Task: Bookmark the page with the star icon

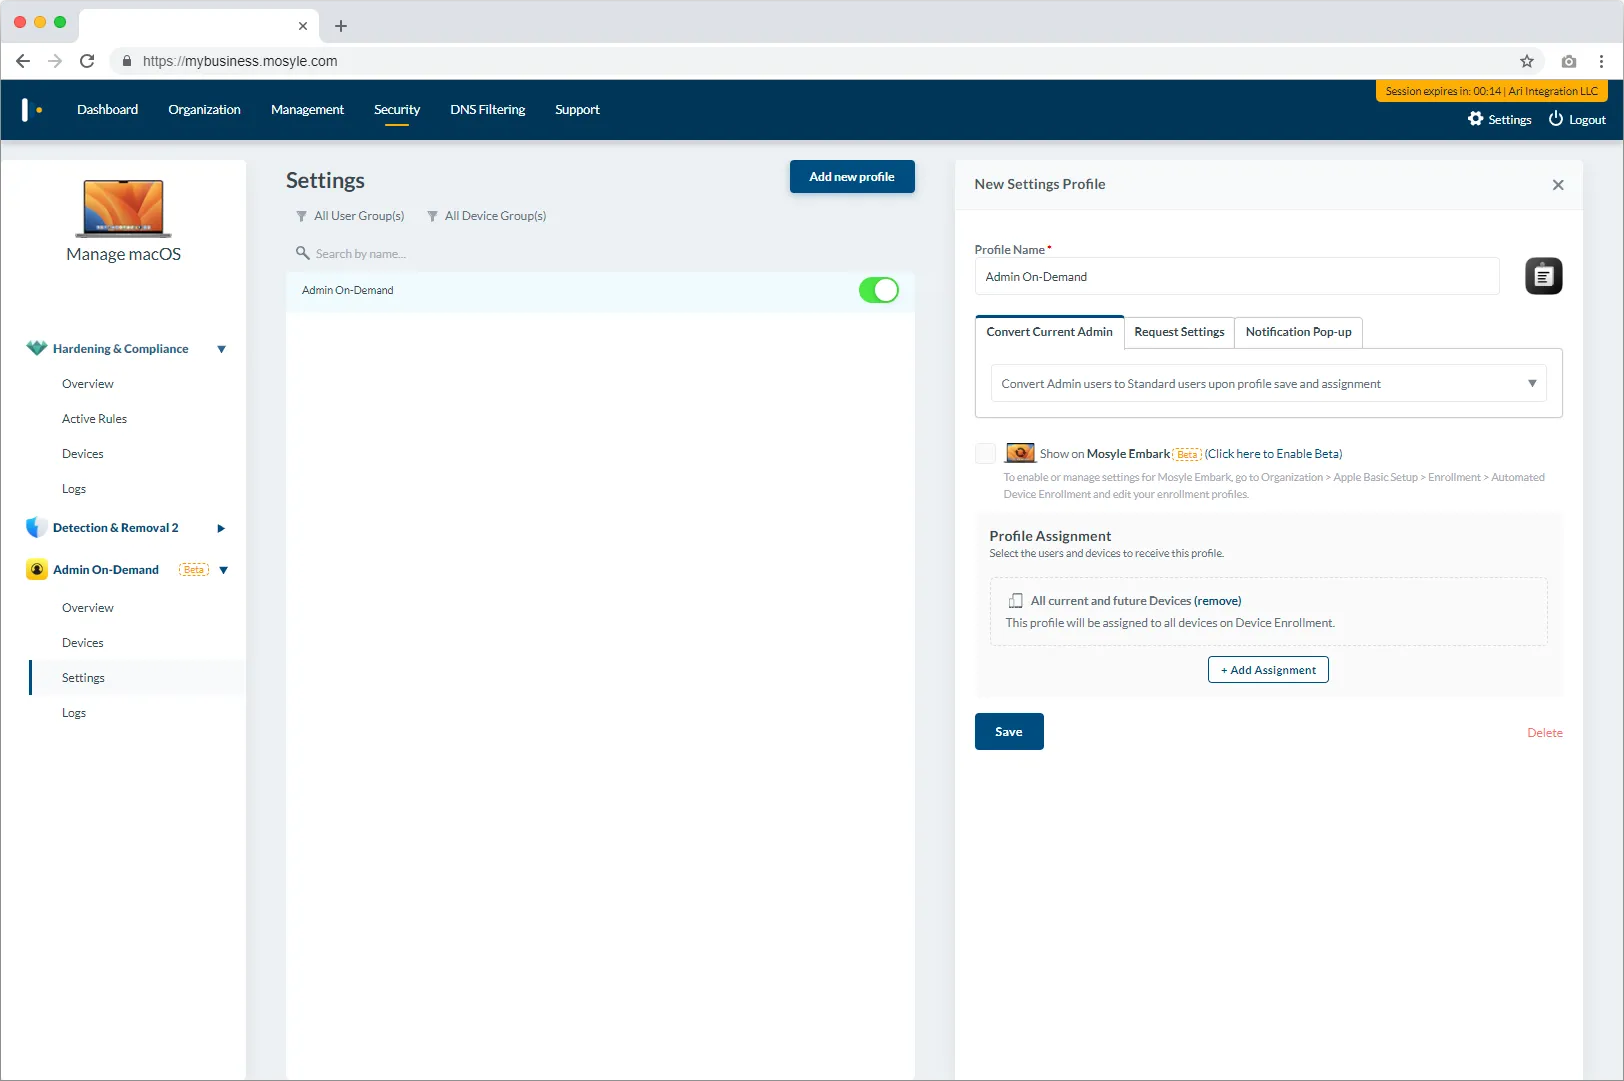Action: click(x=1527, y=61)
